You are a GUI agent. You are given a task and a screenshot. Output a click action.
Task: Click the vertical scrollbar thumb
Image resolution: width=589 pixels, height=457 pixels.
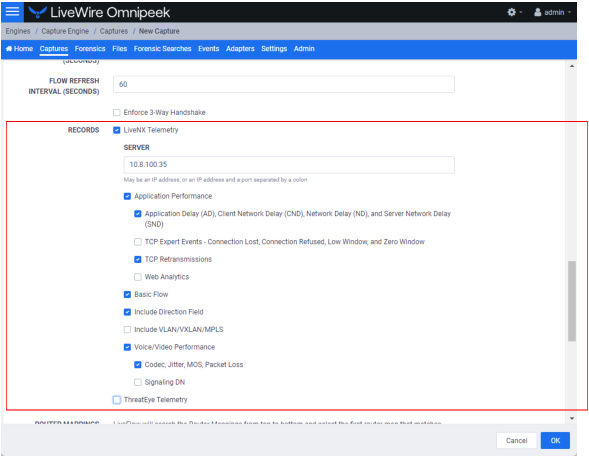pos(572,301)
